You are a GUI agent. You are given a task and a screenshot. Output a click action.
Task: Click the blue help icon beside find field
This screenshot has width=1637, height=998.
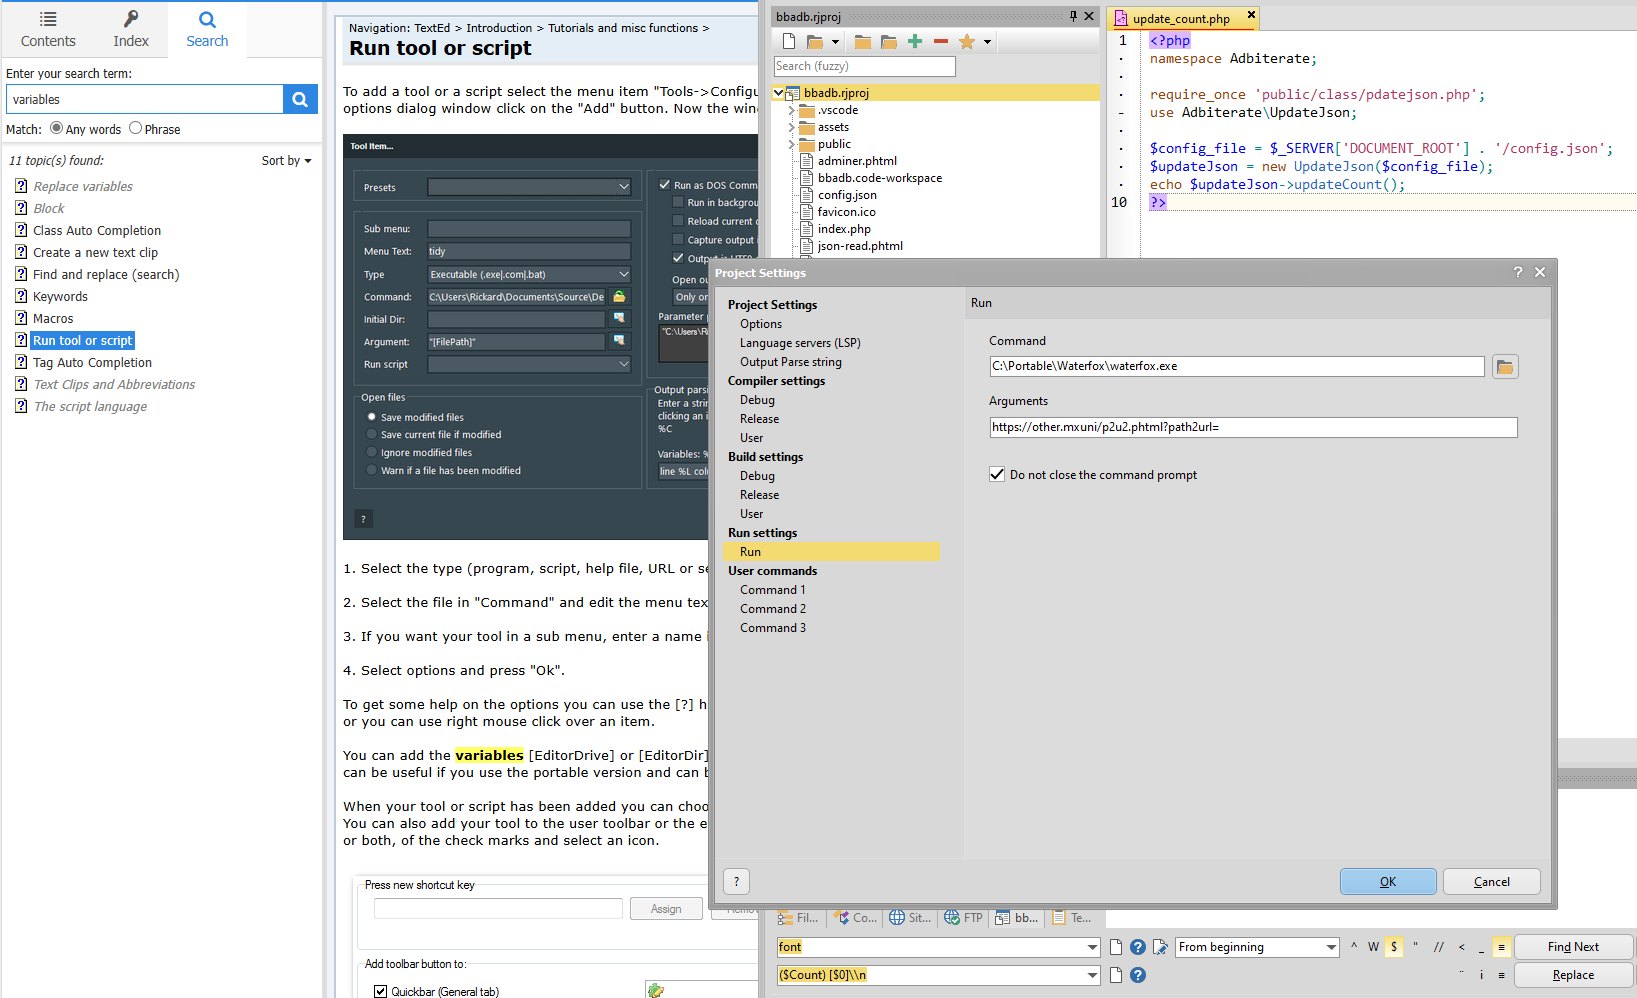click(x=1138, y=947)
